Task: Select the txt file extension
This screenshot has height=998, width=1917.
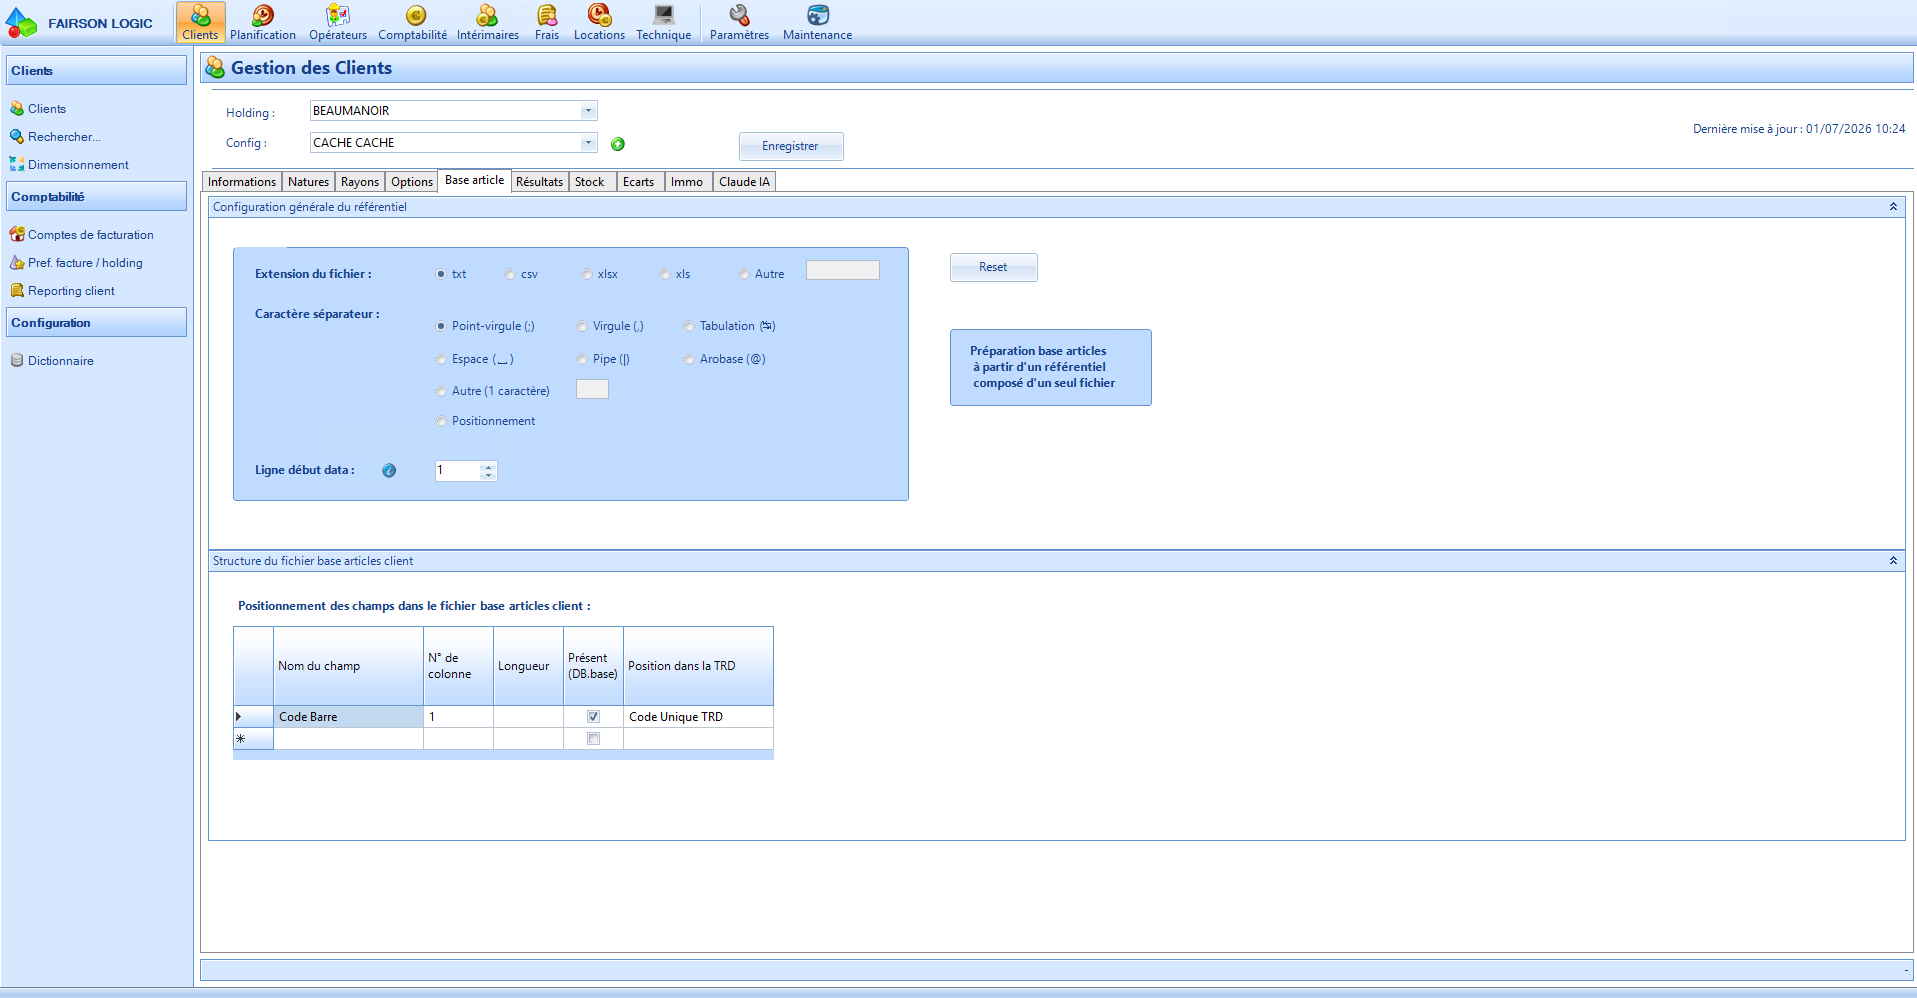Action: pos(441,274)
